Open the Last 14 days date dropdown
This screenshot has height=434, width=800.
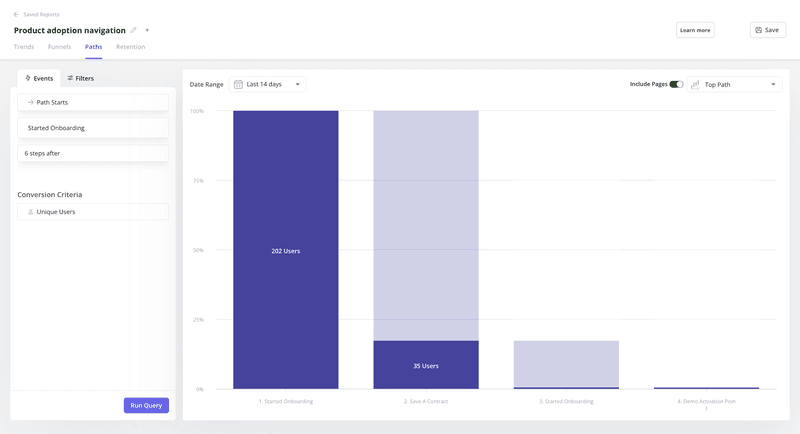point(267,85)
